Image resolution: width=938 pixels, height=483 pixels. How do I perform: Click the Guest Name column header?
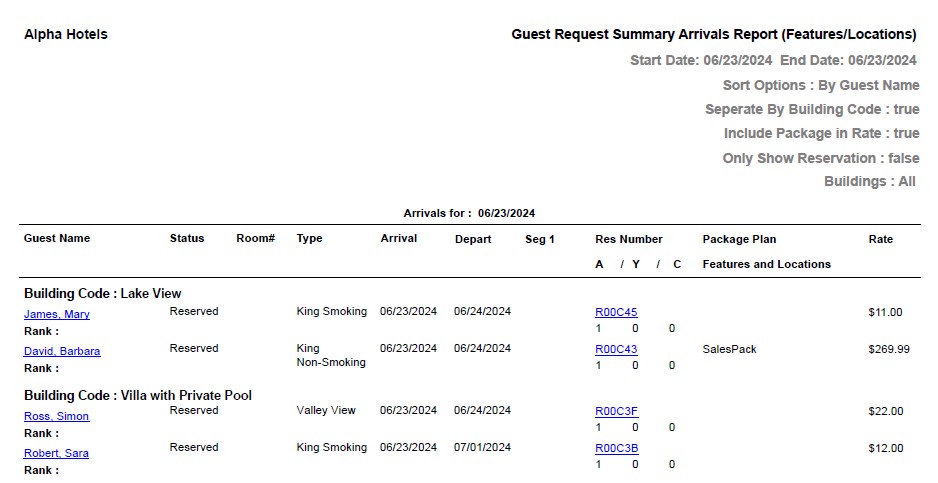point(57,238)
